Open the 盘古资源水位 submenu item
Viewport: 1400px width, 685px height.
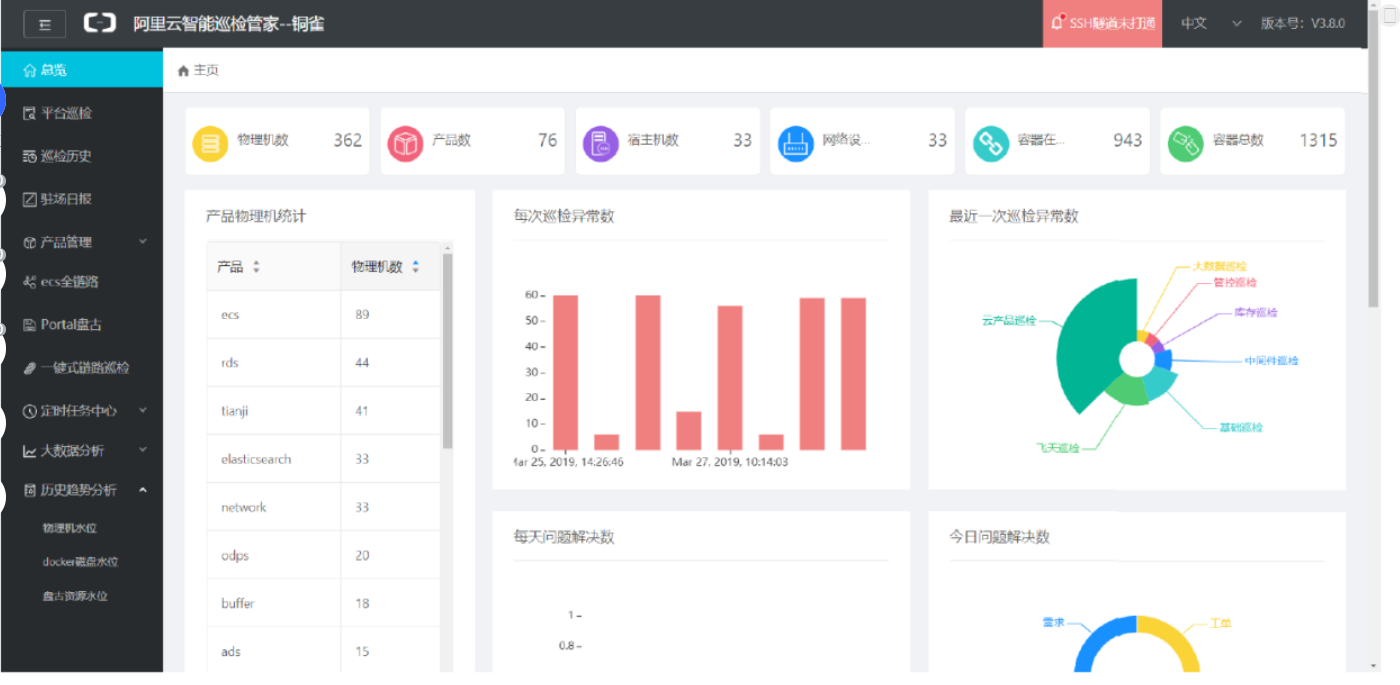click(75, 596)
